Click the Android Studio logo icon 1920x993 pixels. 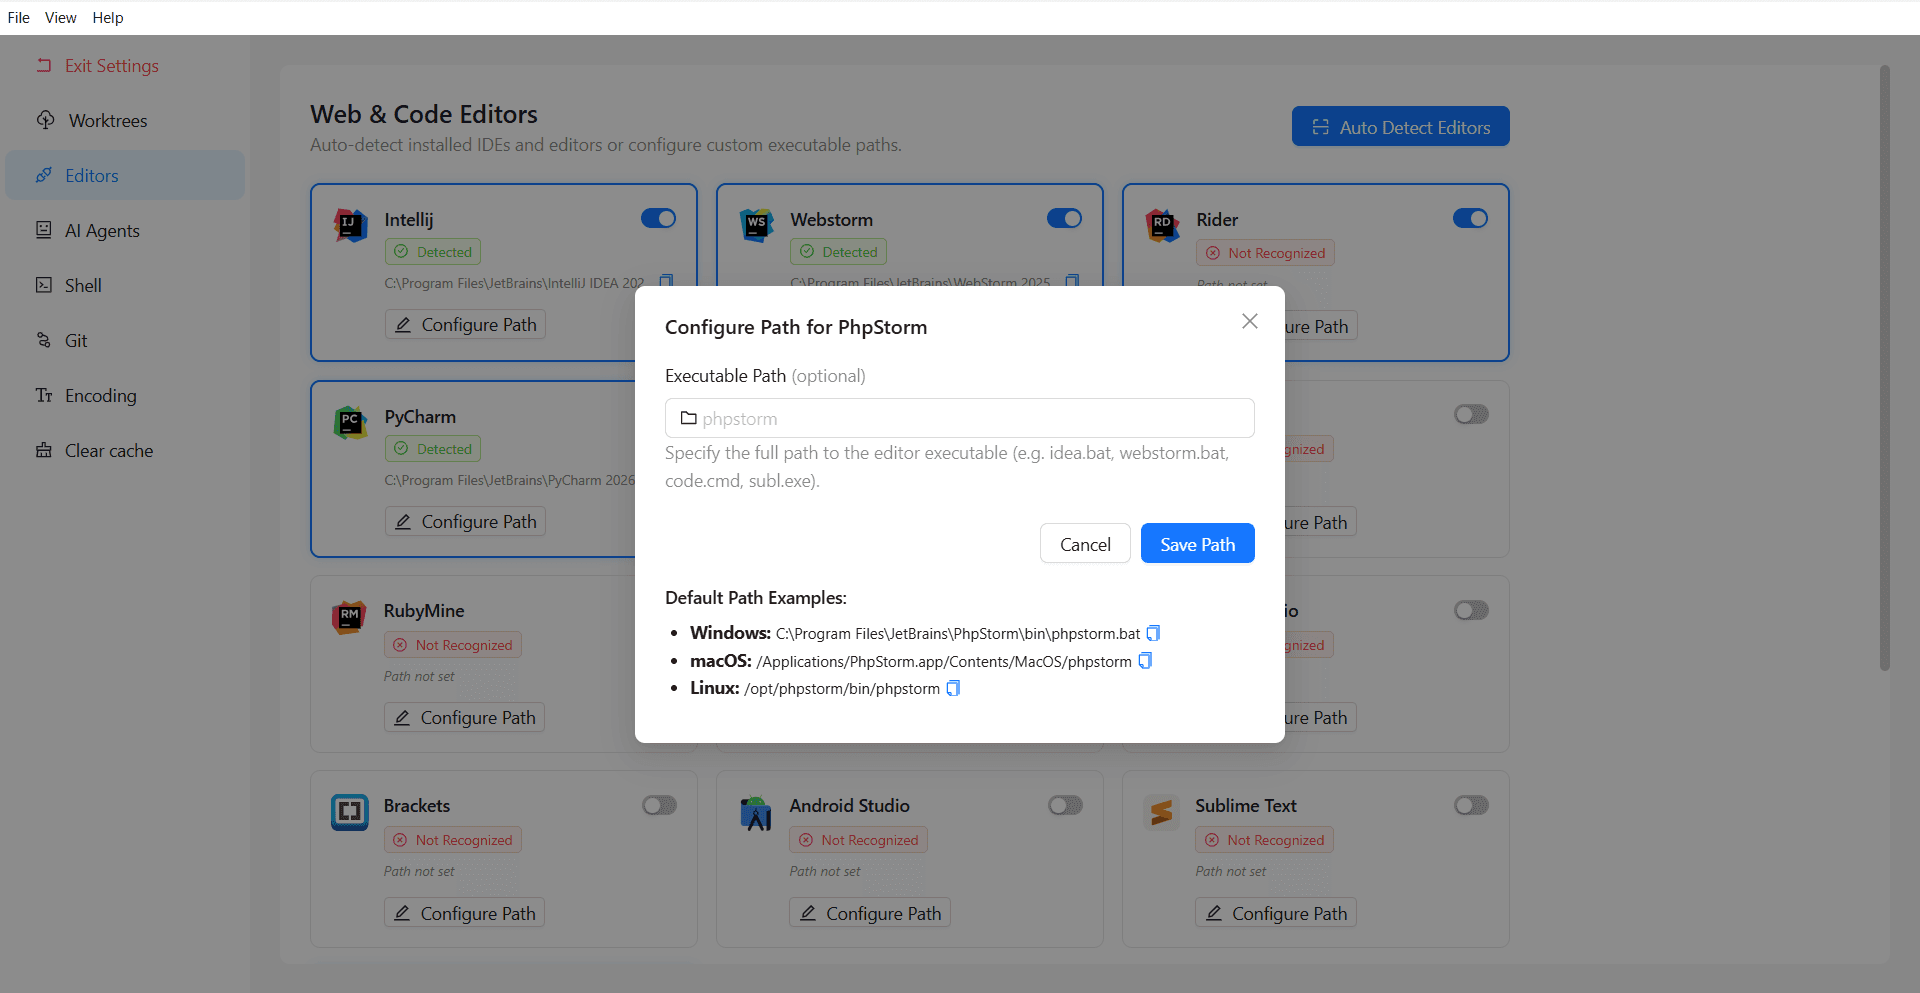pos(756,813)
